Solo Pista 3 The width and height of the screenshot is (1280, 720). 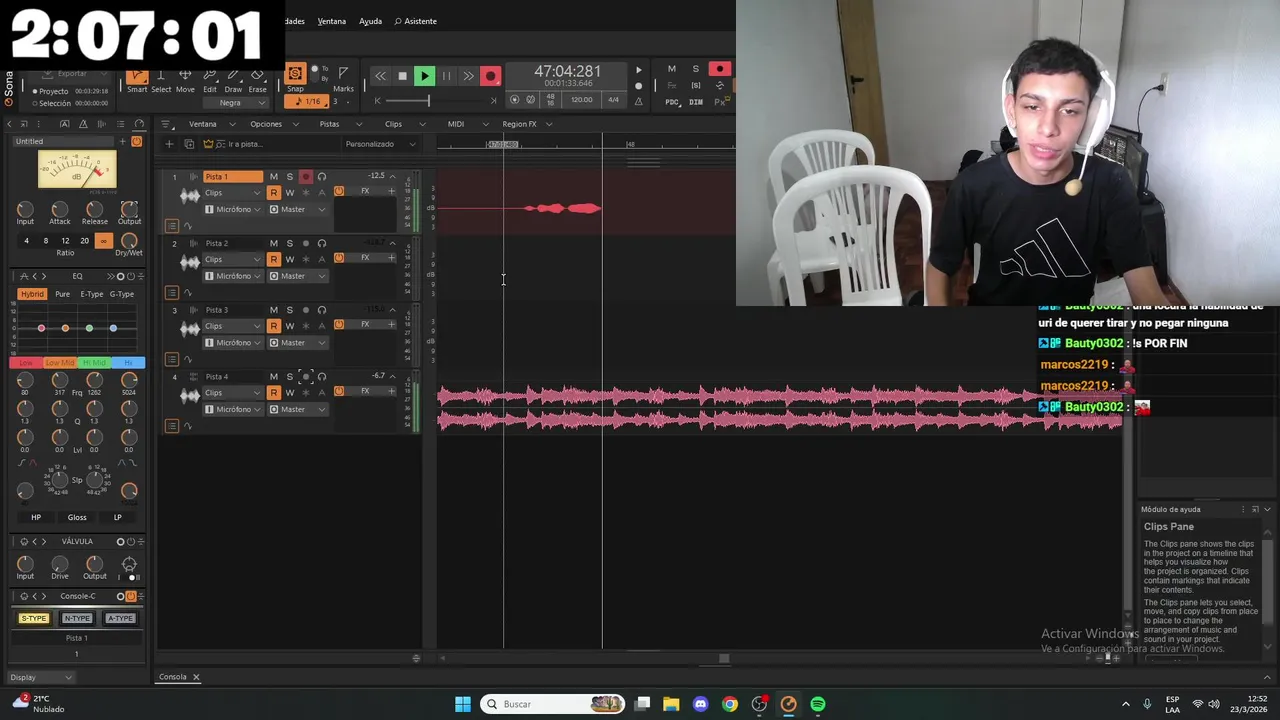click(x=290, y=310)
